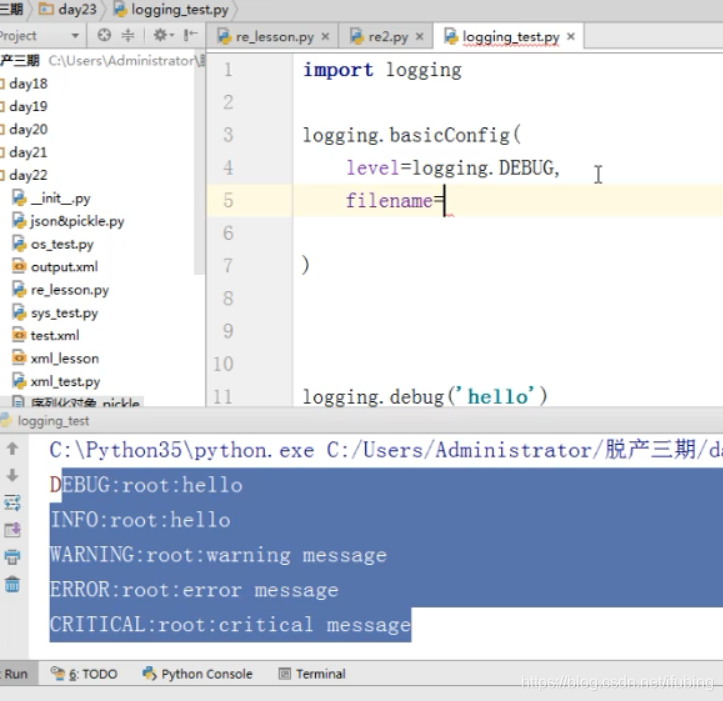Click the logging.debug('hello') line
The height and width of the screenshot is (701, 723).
(x=424, y=397)
